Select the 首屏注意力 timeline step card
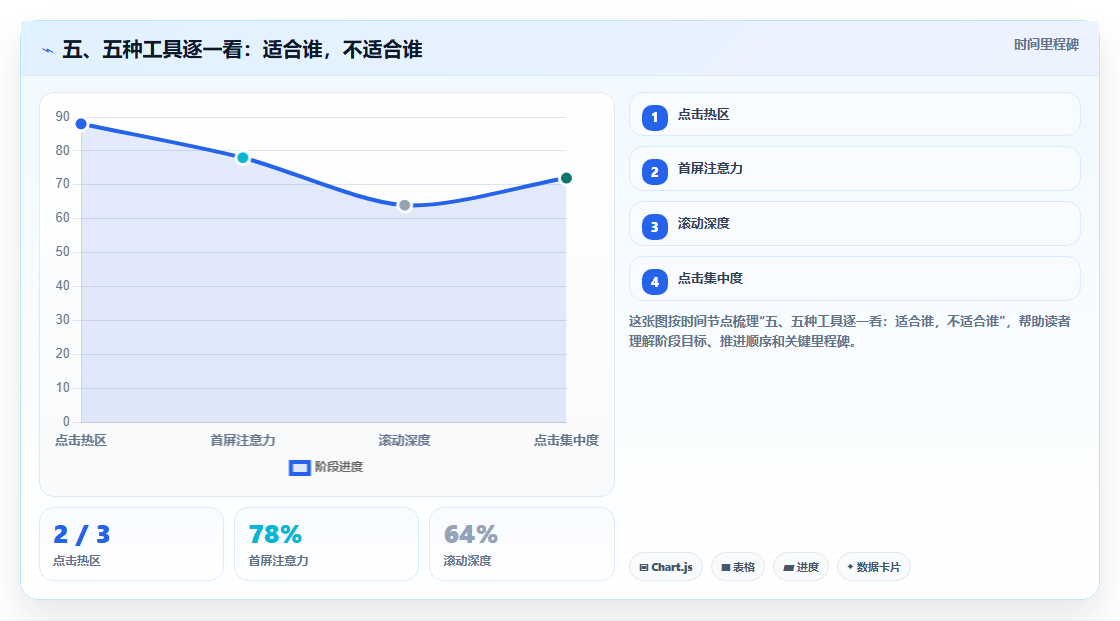Image resolution: width=1120 pixels, height=621 pixels. point(854,169)
